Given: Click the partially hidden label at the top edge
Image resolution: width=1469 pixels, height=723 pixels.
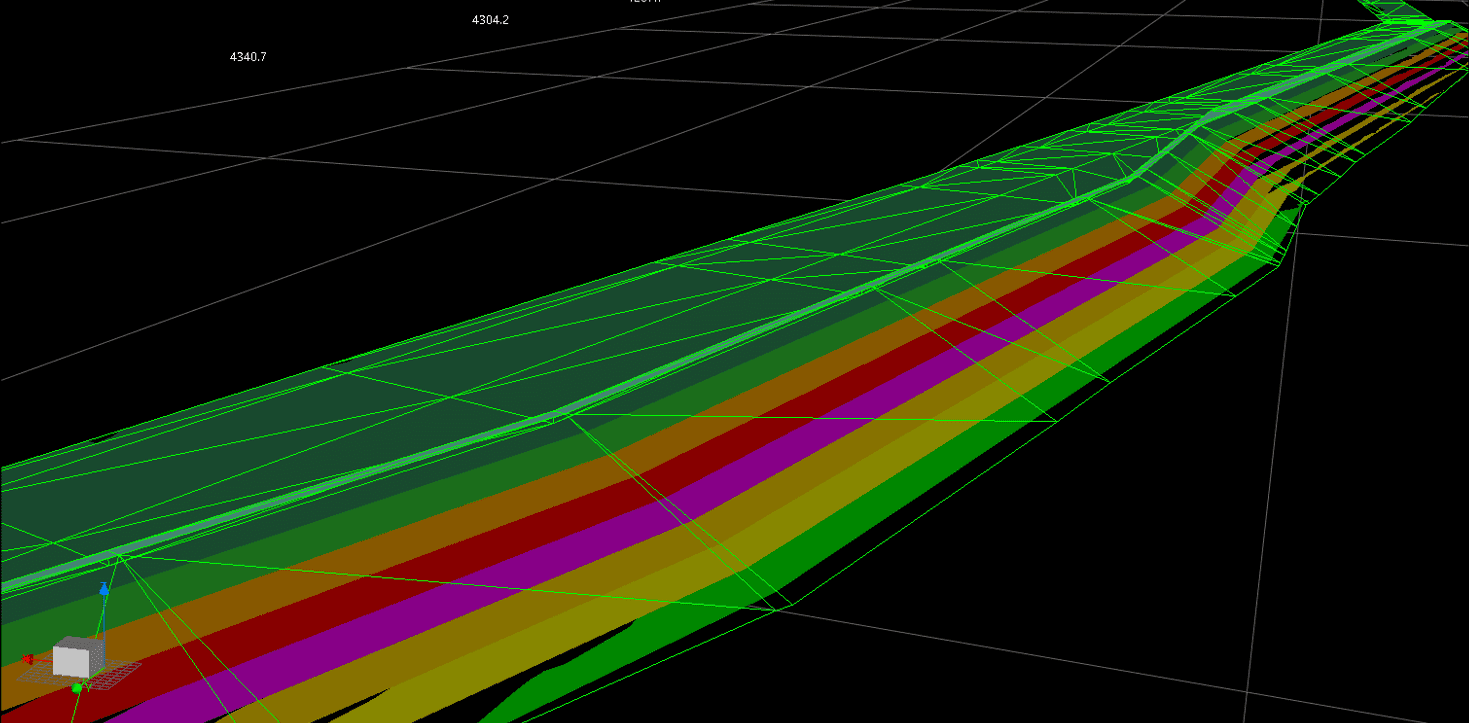Looking at the screenshot, I should point(644,2).
